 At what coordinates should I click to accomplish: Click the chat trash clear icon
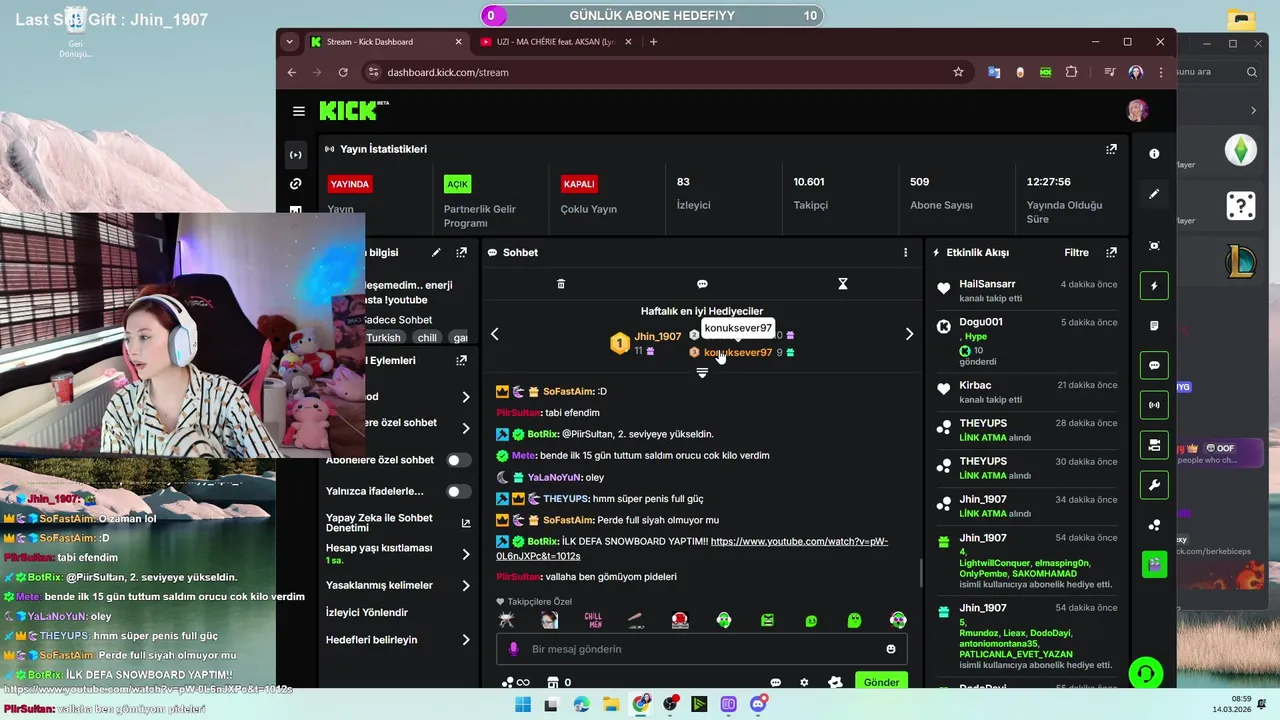coord(561,284)
